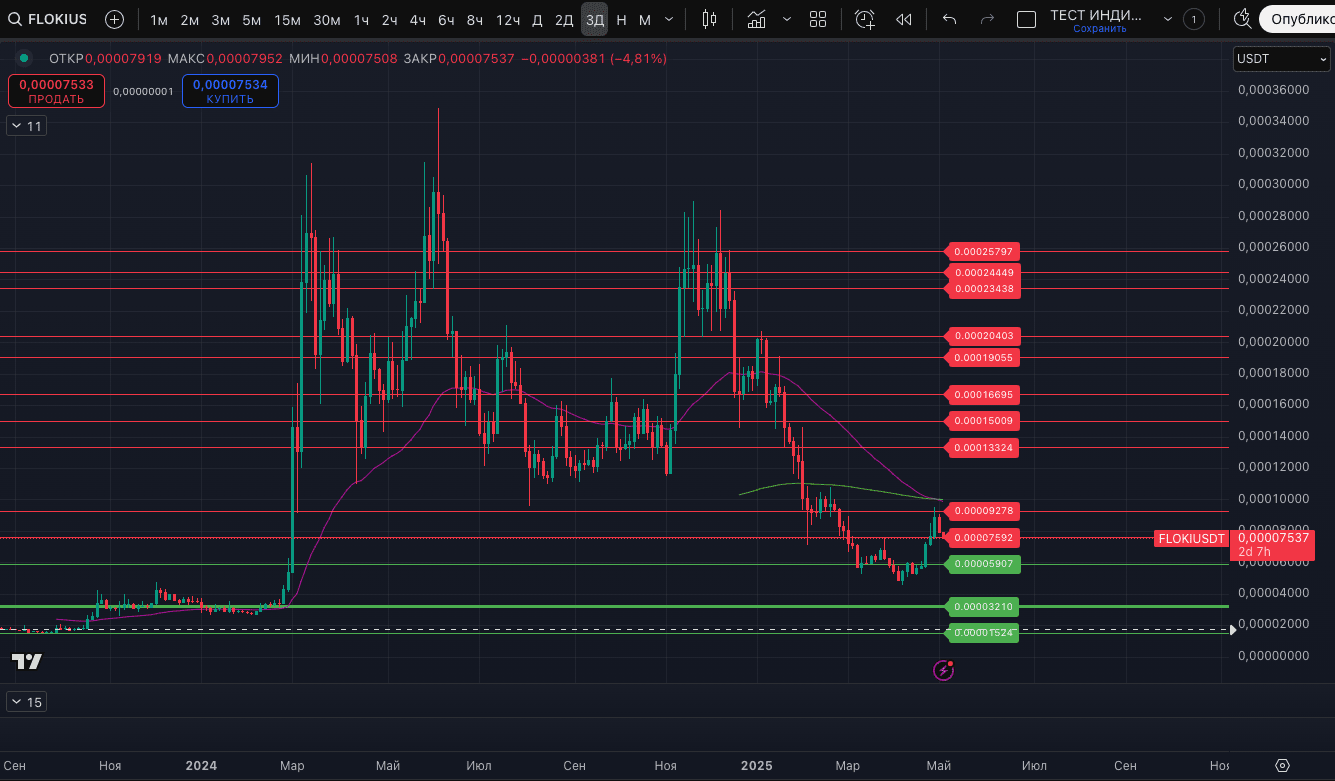Switch to the 2ч timeframe

(x=390, y=19)
